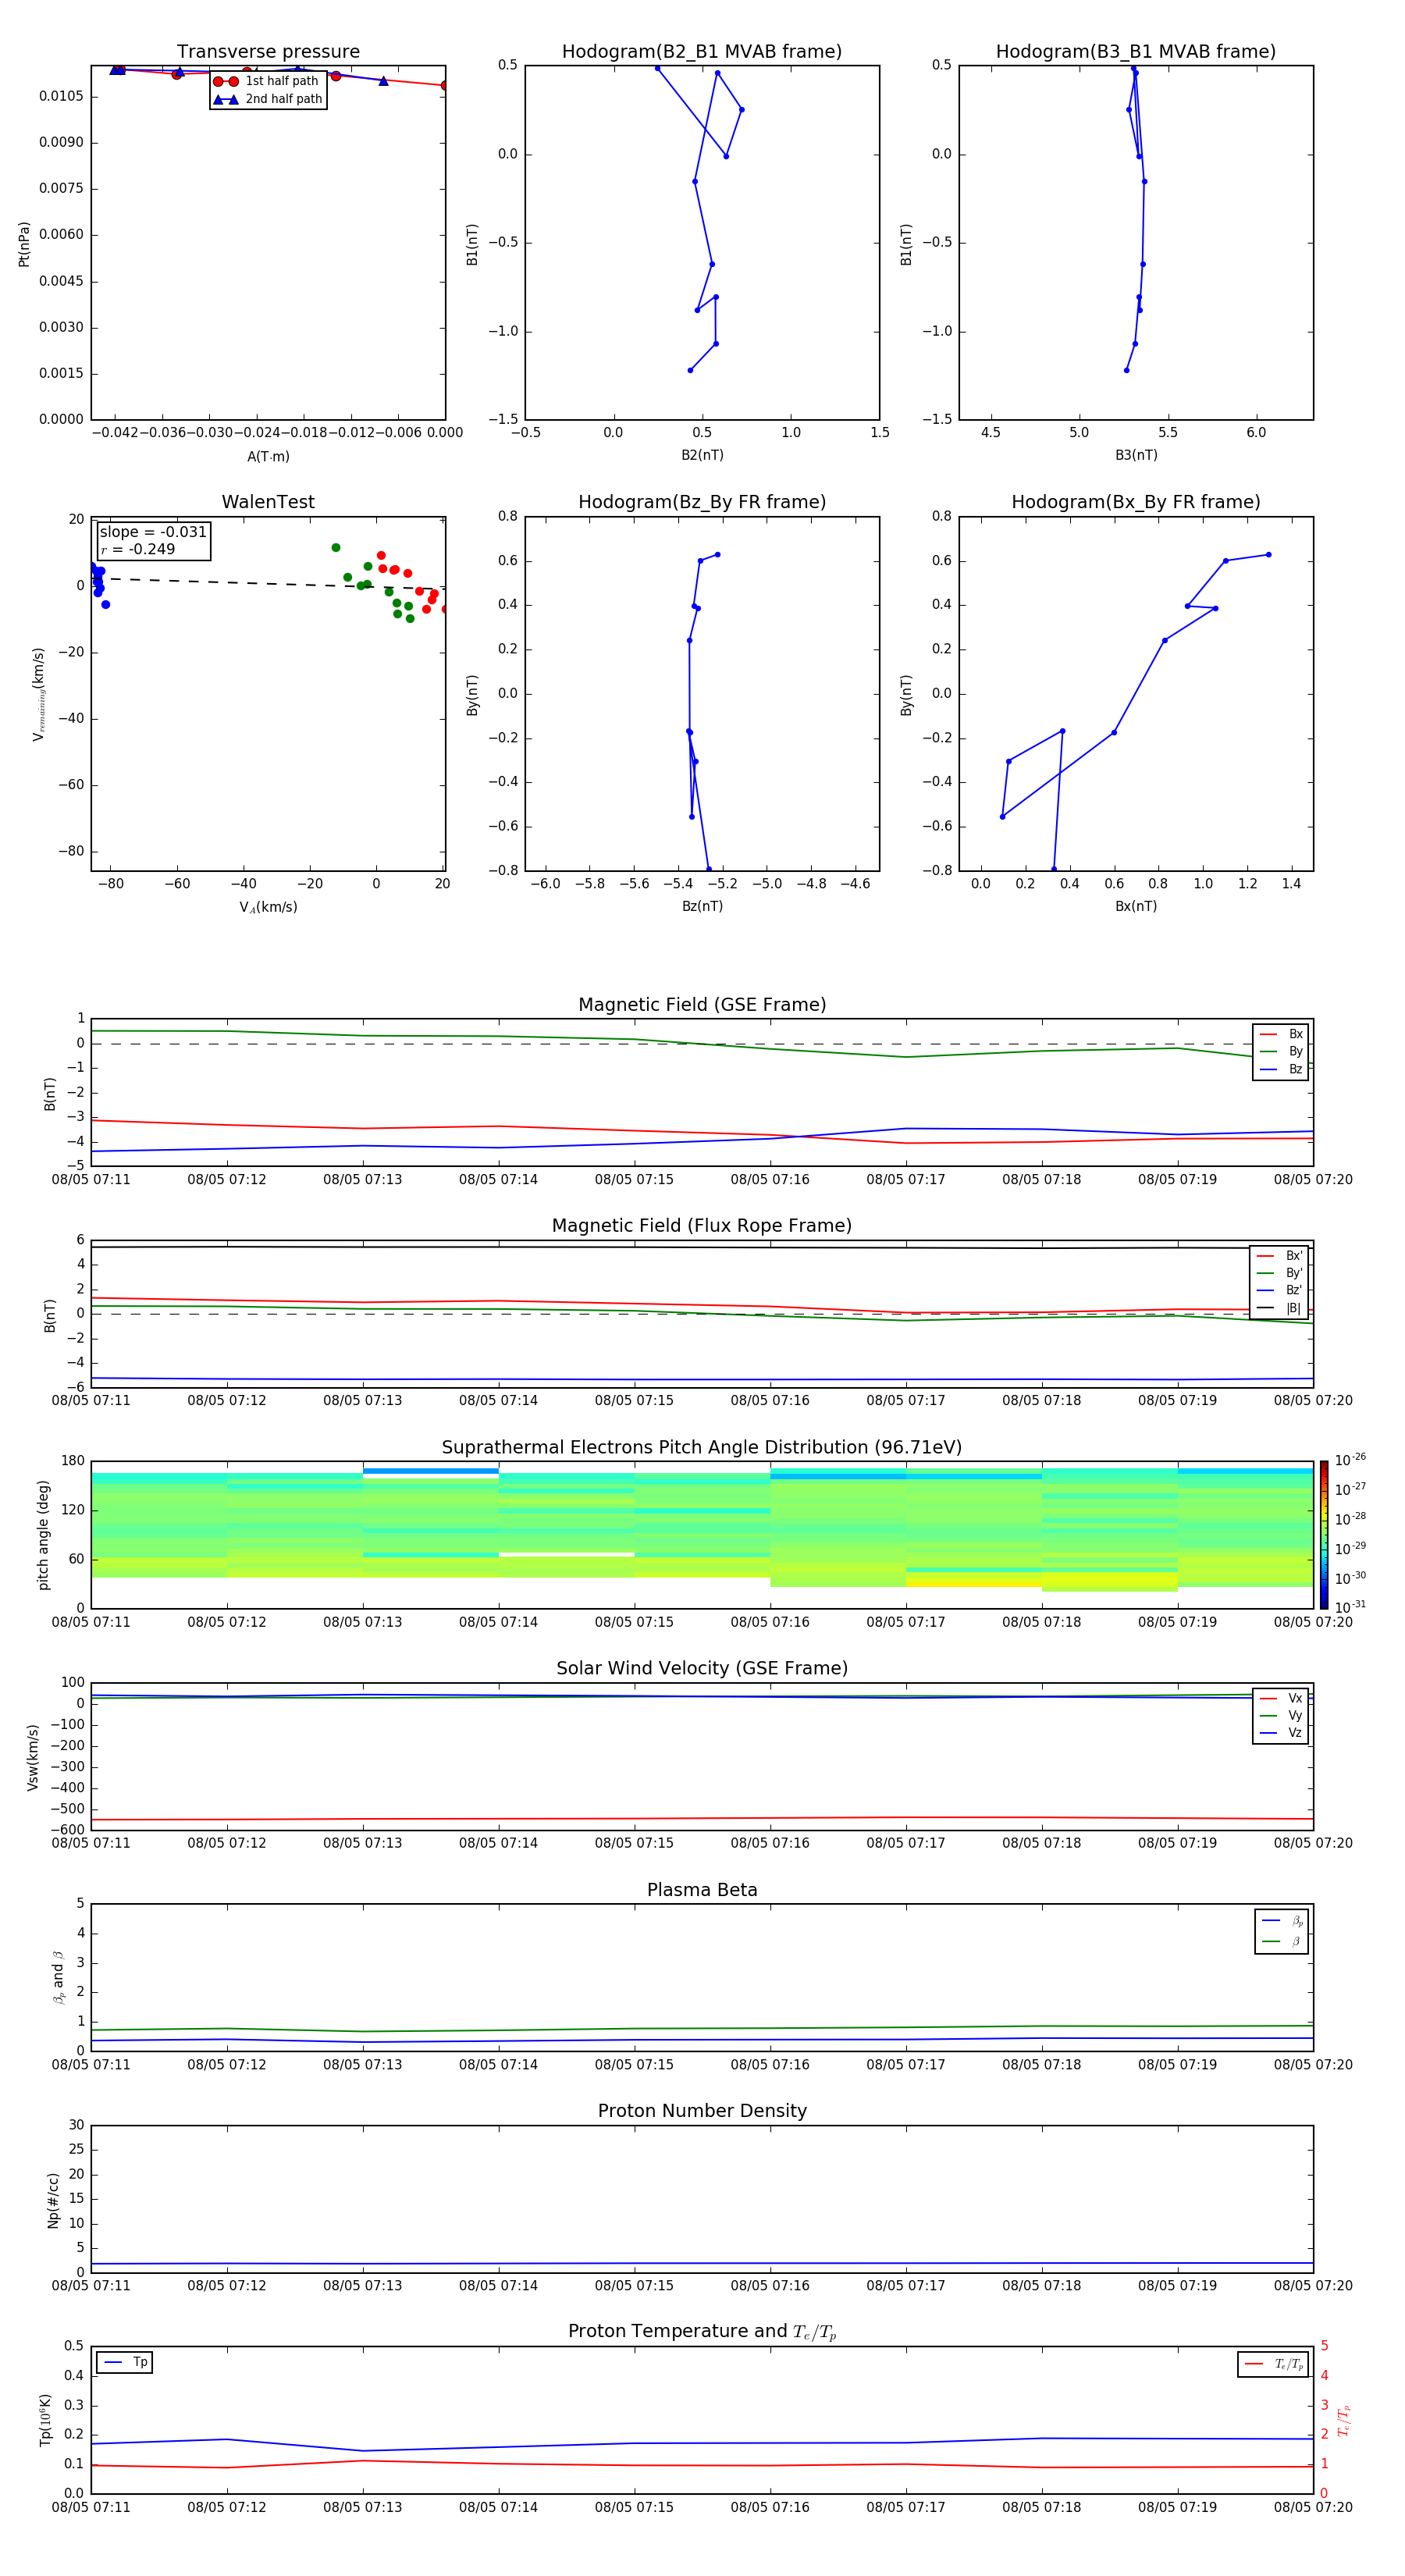
Task: Select the "Proton Number Density" title
Action: coord(702,2111)
